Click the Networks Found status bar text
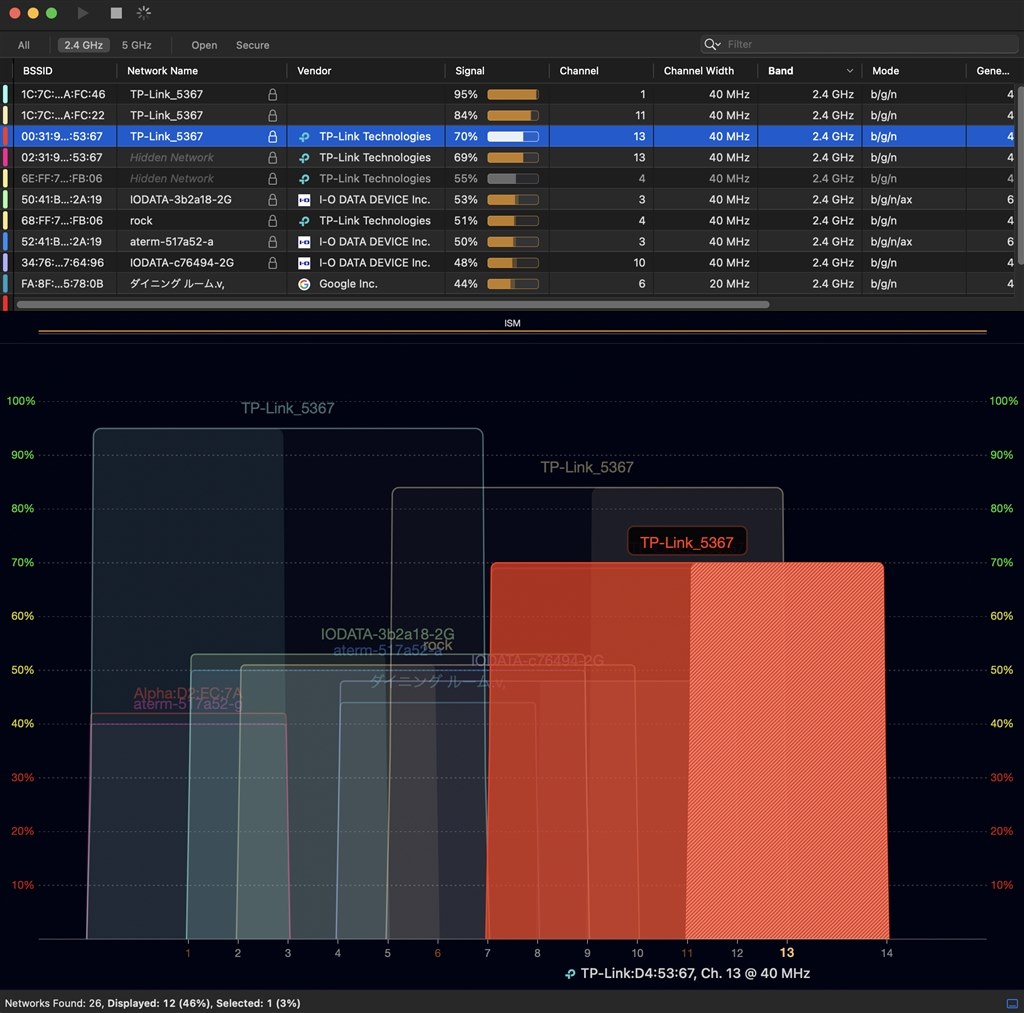 tap(152, 1003)
